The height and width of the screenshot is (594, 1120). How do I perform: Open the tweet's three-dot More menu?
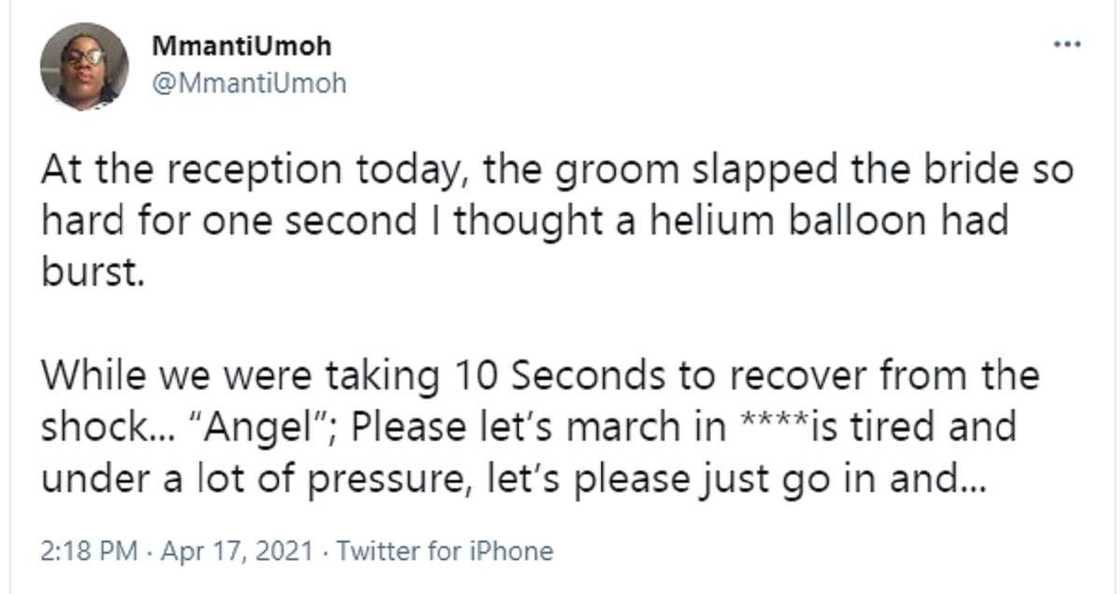1067,45
